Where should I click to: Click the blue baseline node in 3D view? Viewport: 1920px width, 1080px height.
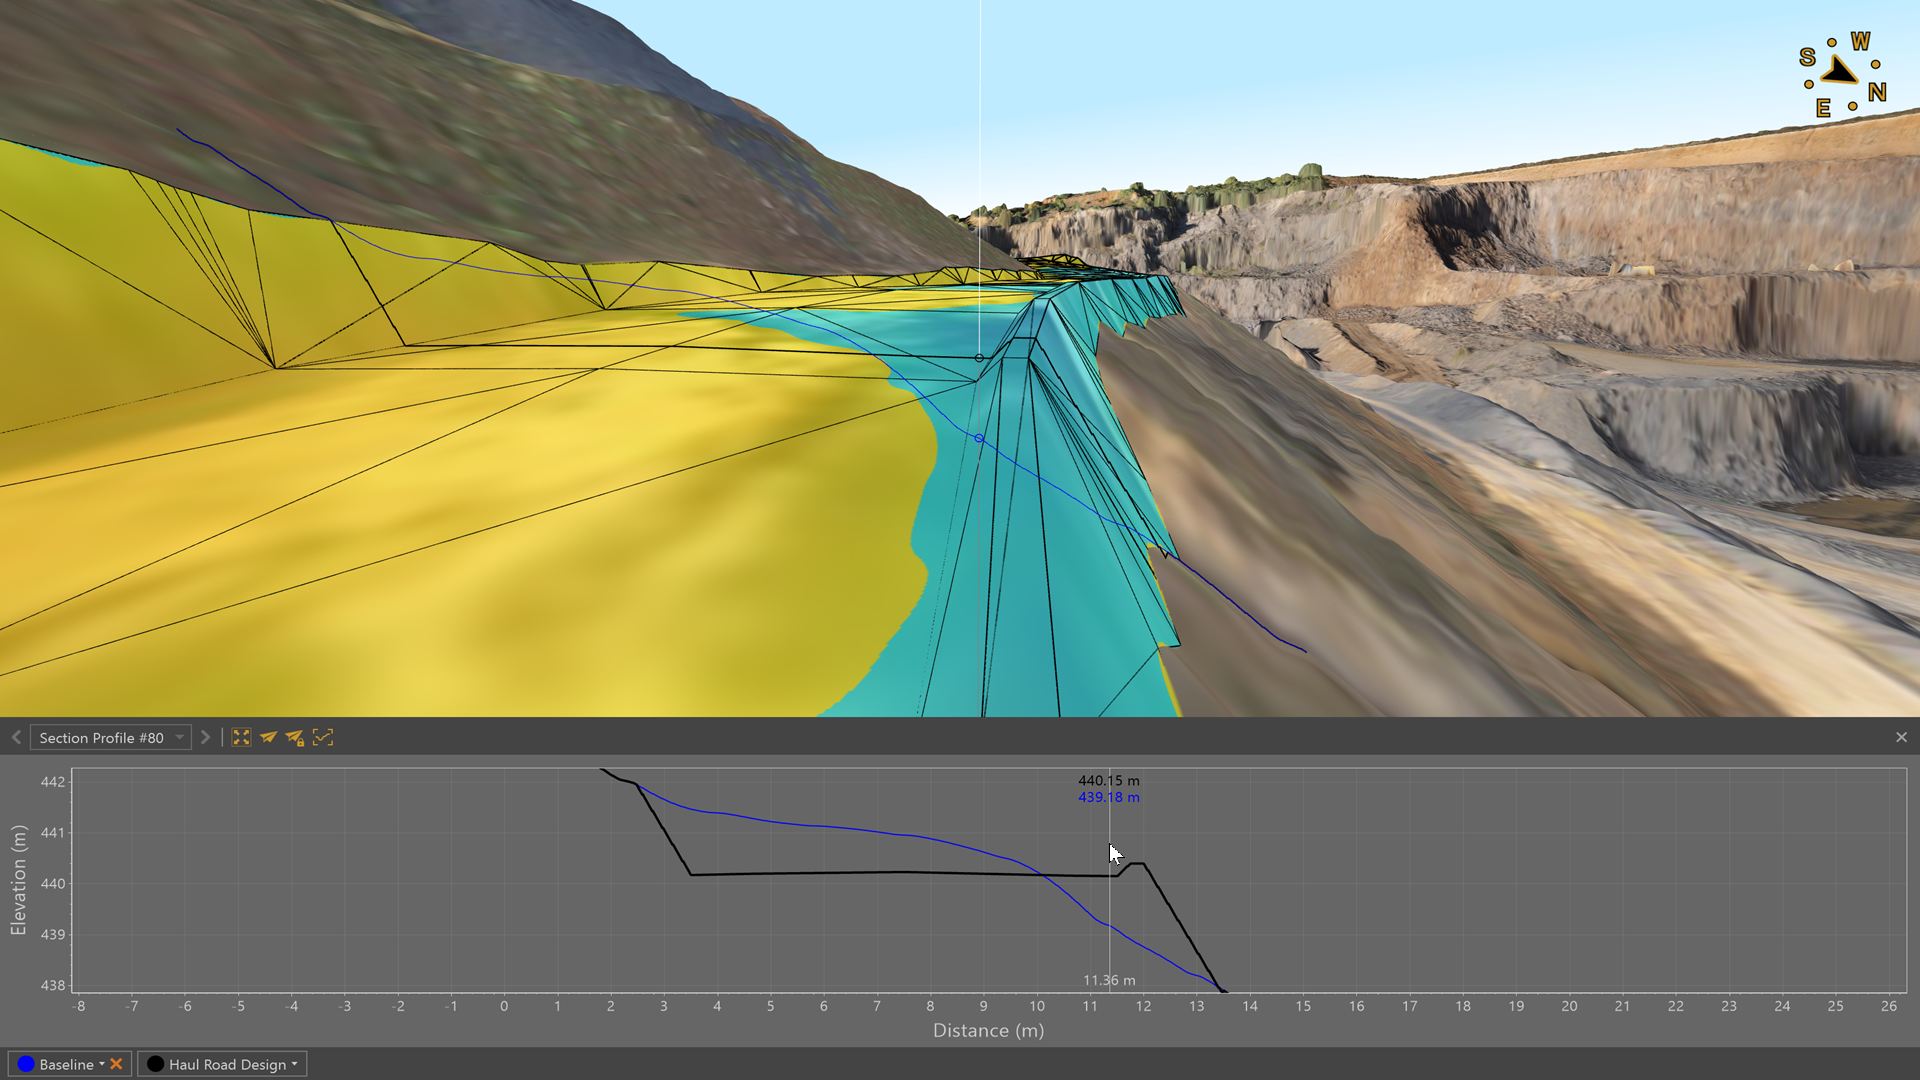click(979, 438)
